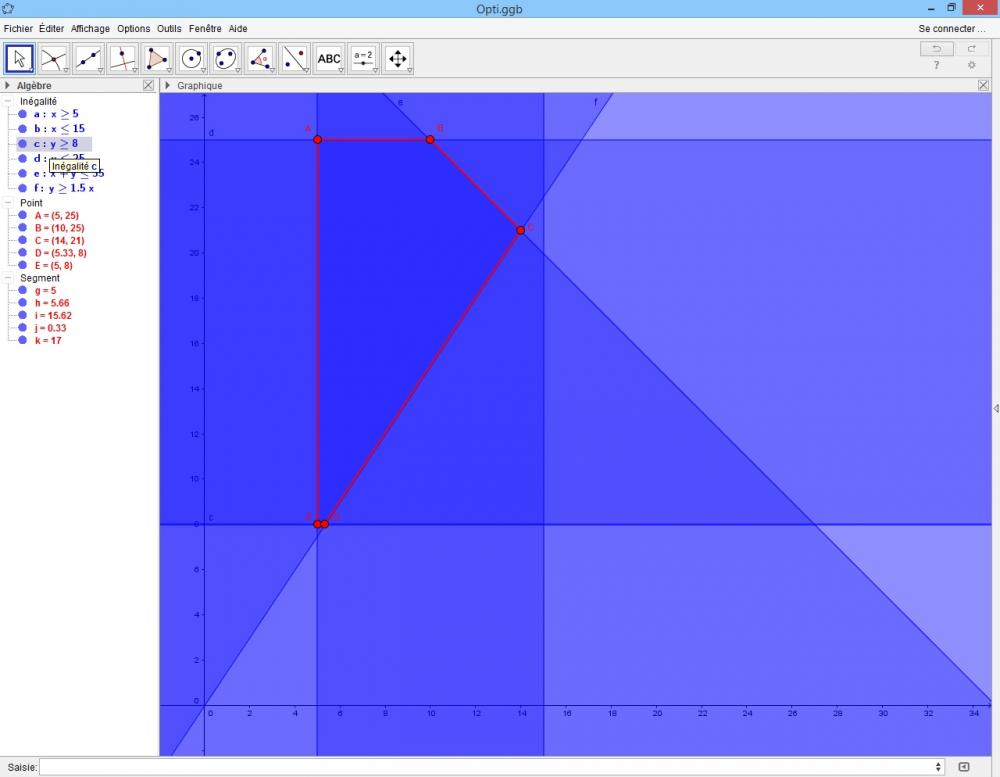Collapse the Point tree group
Viewport: 1000px width, 777px height.
pyautogui.click(x=8, y=203)
